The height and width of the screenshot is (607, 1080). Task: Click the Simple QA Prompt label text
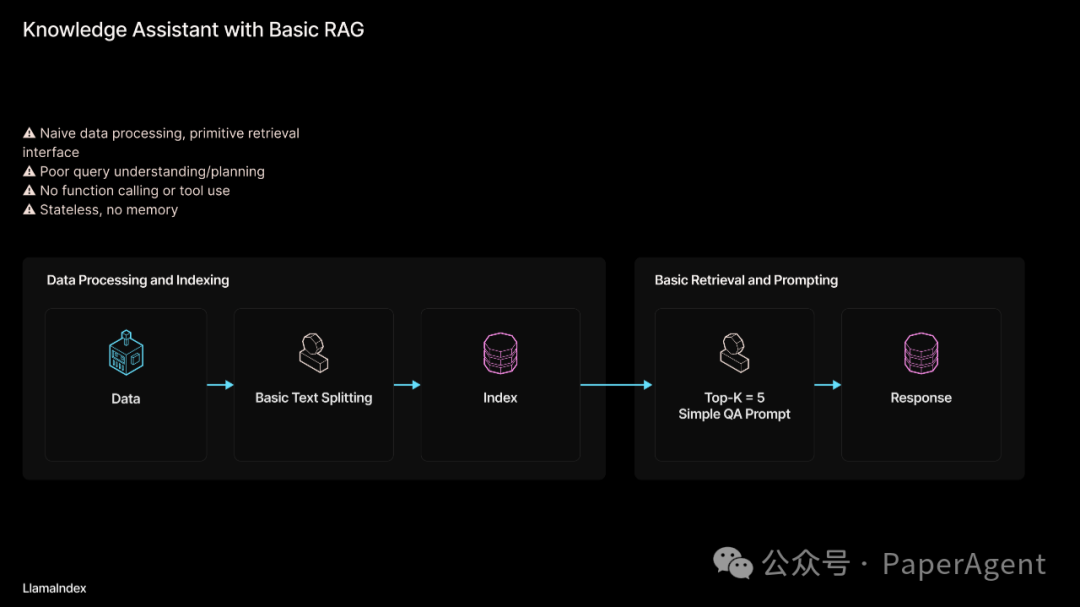click(734, 414)
